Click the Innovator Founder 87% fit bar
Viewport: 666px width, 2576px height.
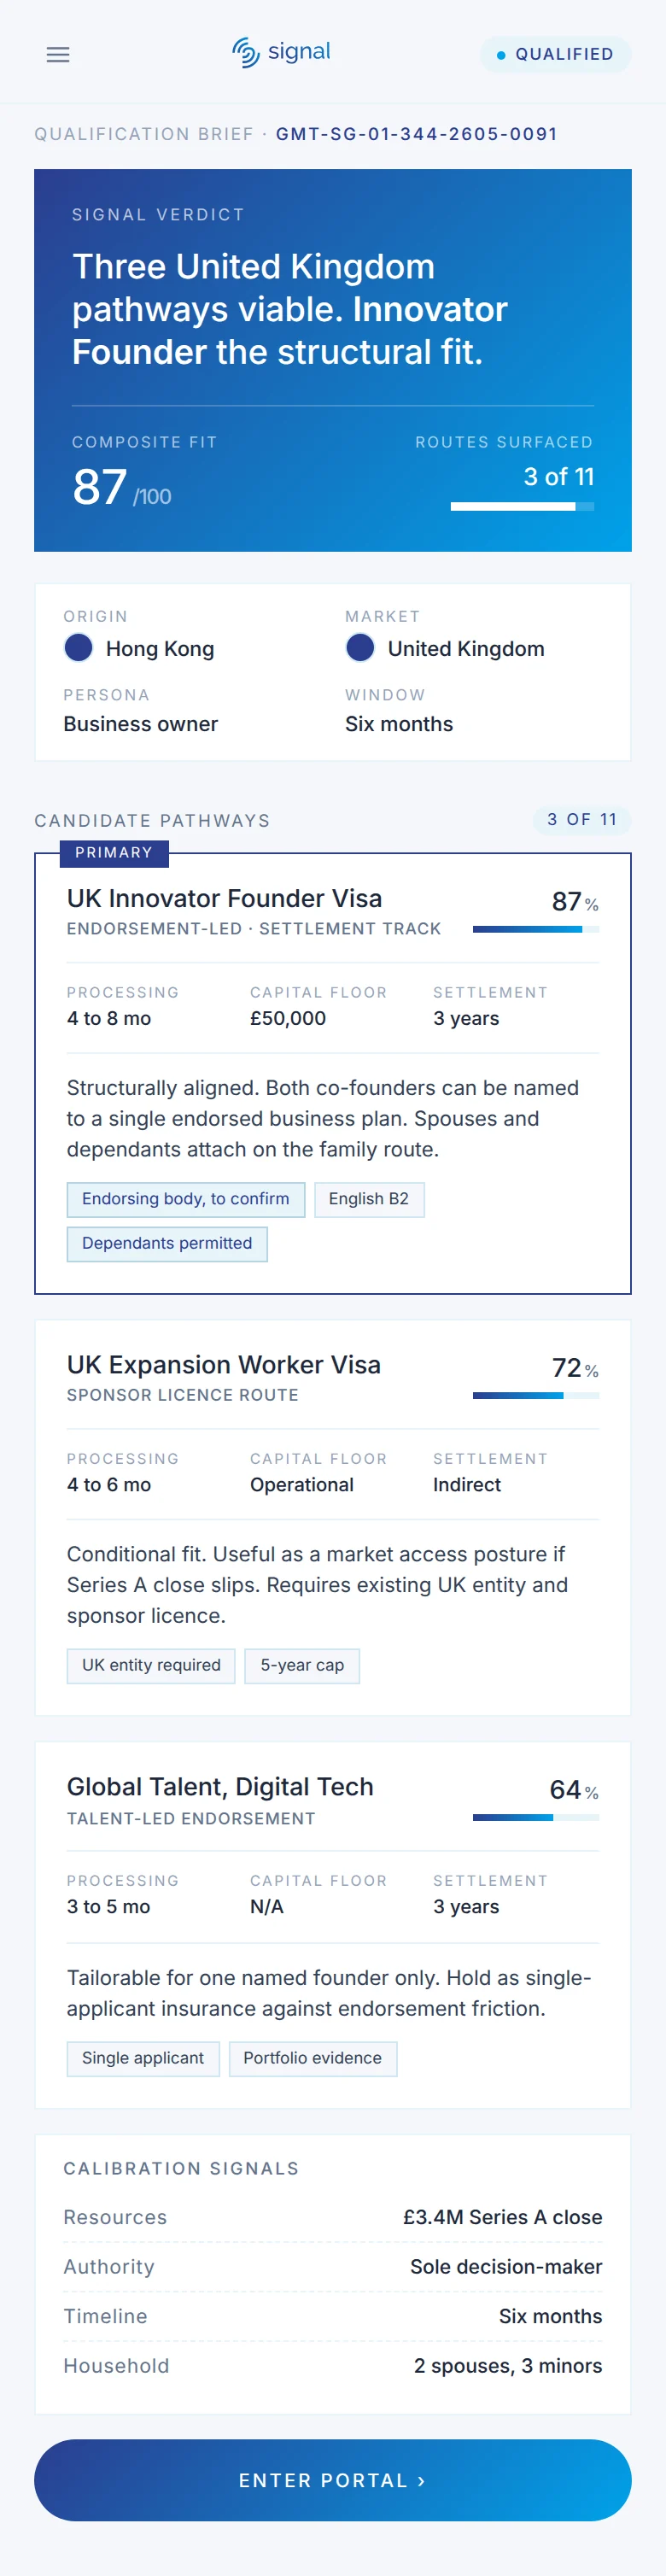pyautogui.click(x=536, y=929)
